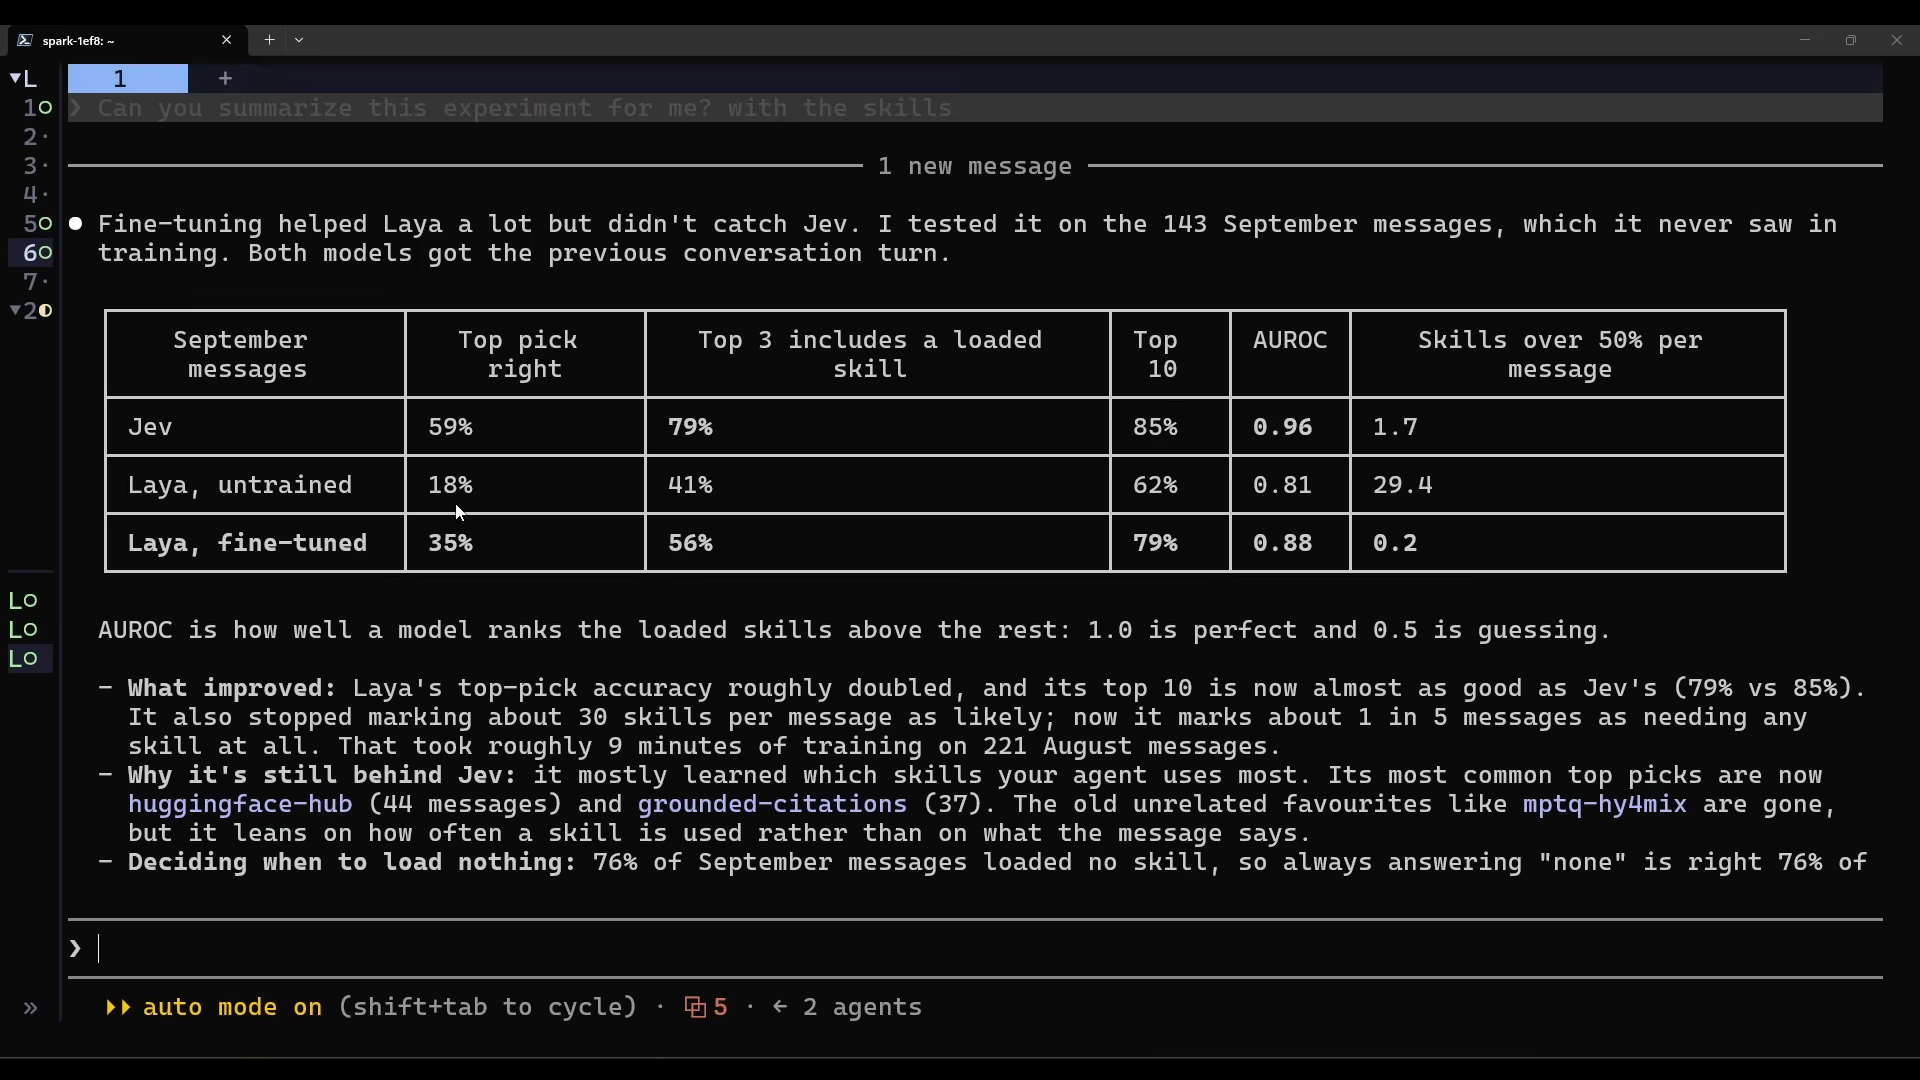Open the mptq-hy4mix skill link
This screenshot has height=1080, width=1920.
1604,804
